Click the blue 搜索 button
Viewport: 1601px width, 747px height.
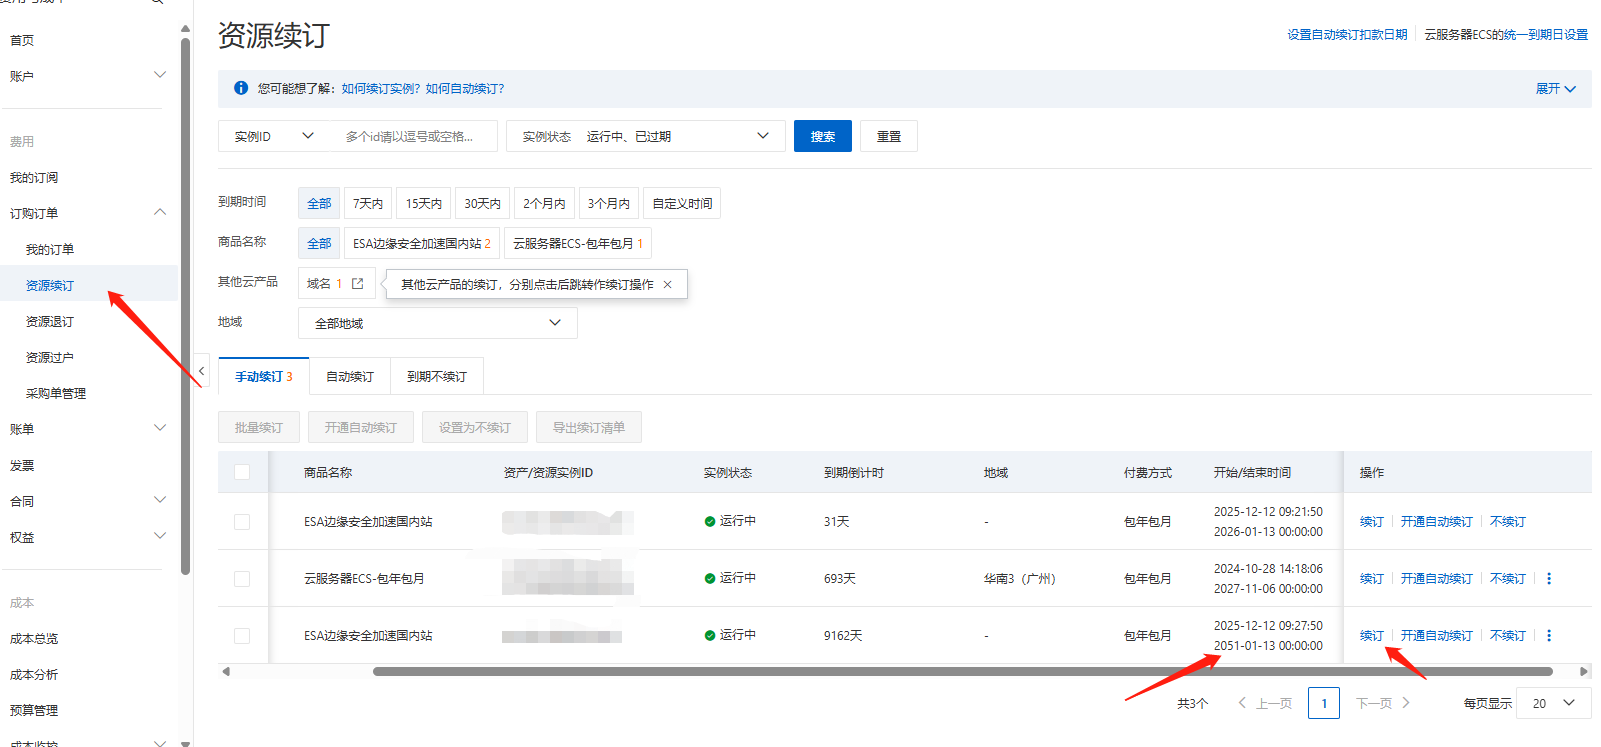[822, 136]
